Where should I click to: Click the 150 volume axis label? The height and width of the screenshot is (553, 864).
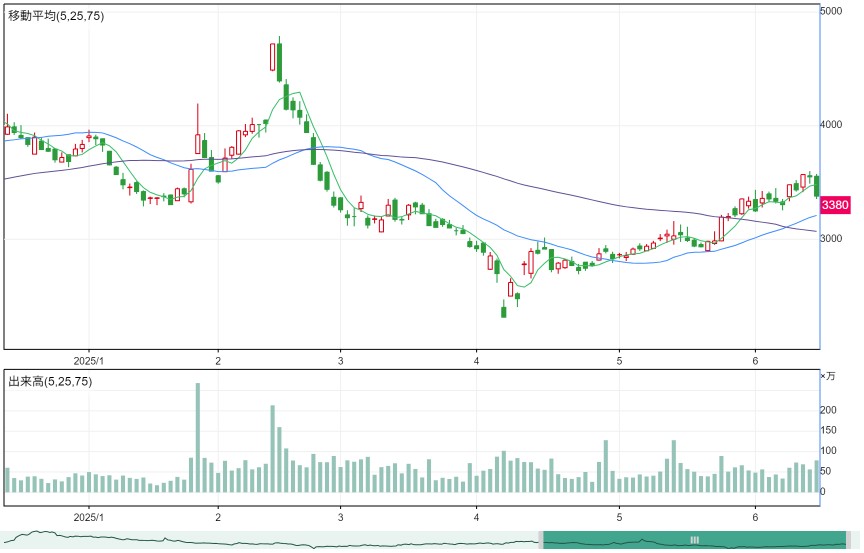pyautogui.click(x=828, y=430)
